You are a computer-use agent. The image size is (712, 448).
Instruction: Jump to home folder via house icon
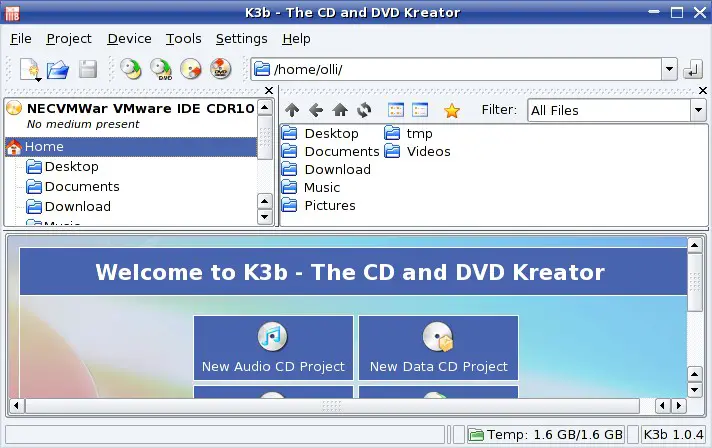(340, 110)
